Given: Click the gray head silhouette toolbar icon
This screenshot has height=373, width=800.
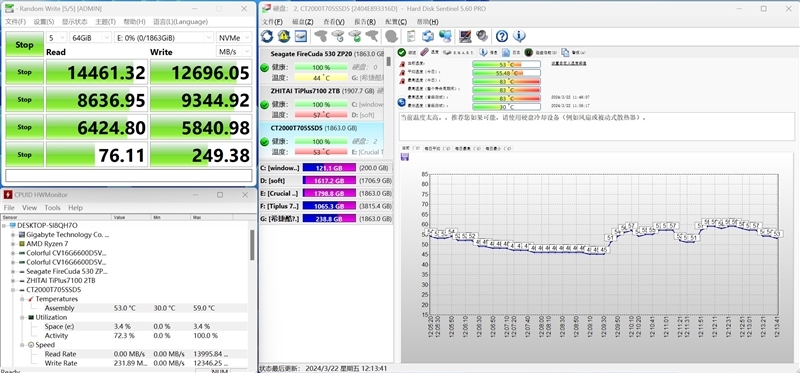Looking at the screenshot, I should [x=392, y=36].
